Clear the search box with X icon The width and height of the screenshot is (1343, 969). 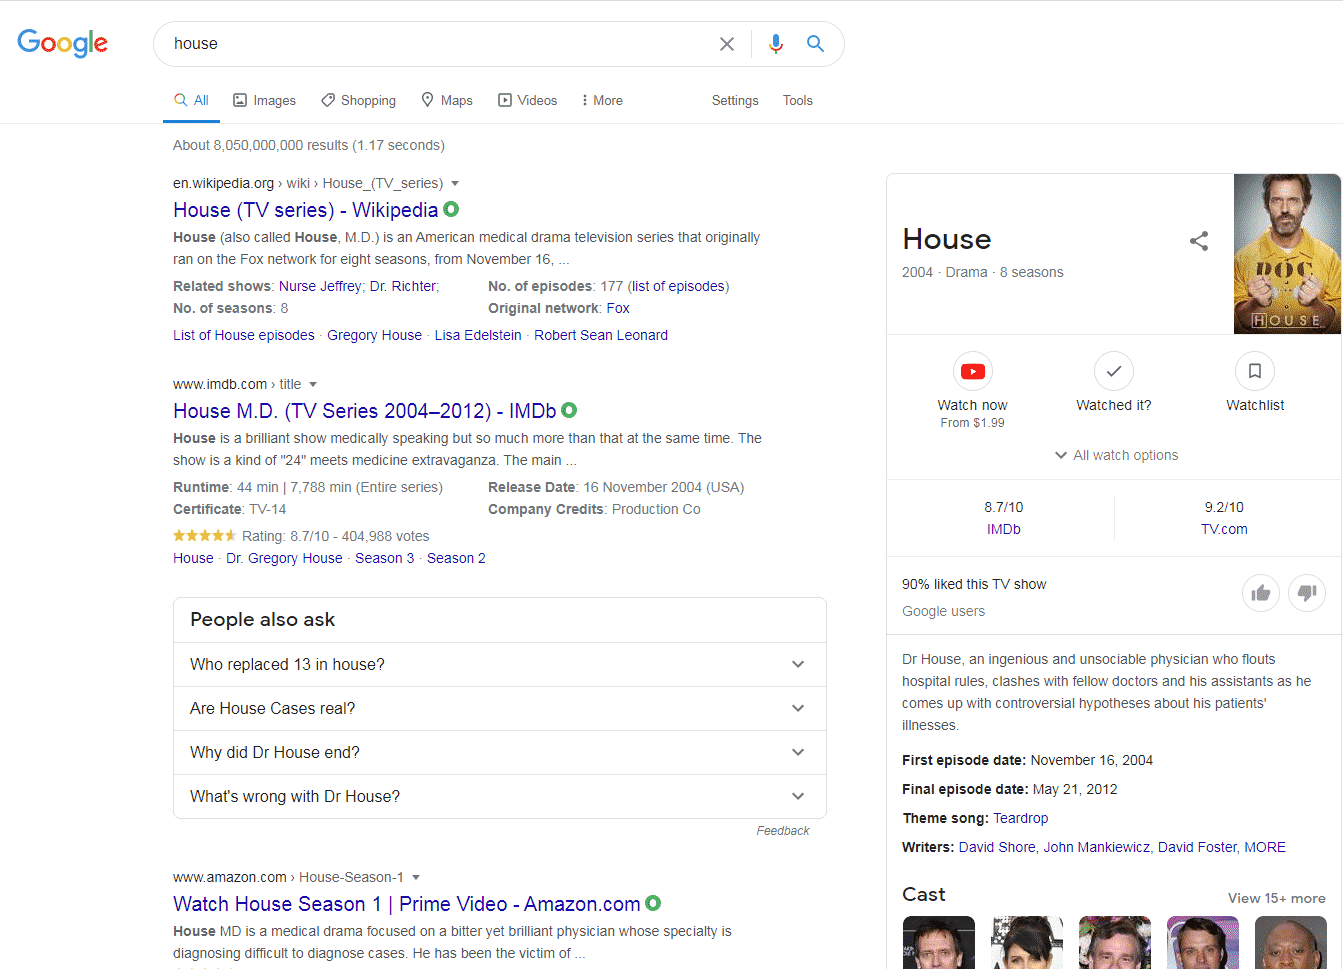(x=727, y=44)
